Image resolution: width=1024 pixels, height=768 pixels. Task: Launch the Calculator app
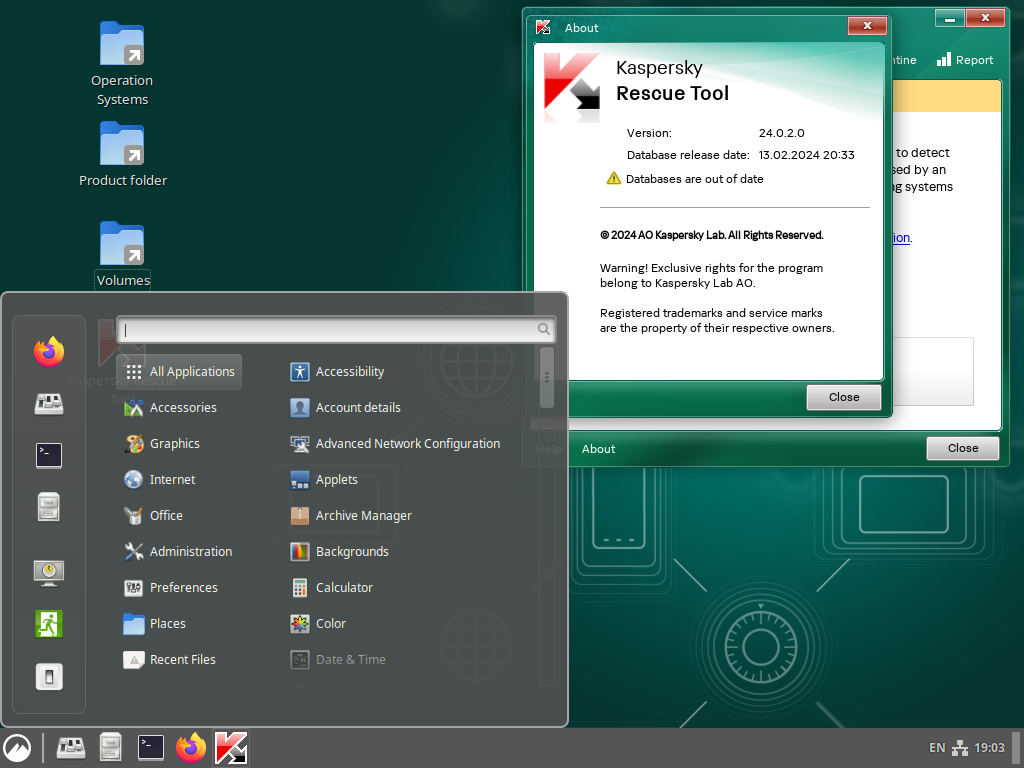click(332, 587)
